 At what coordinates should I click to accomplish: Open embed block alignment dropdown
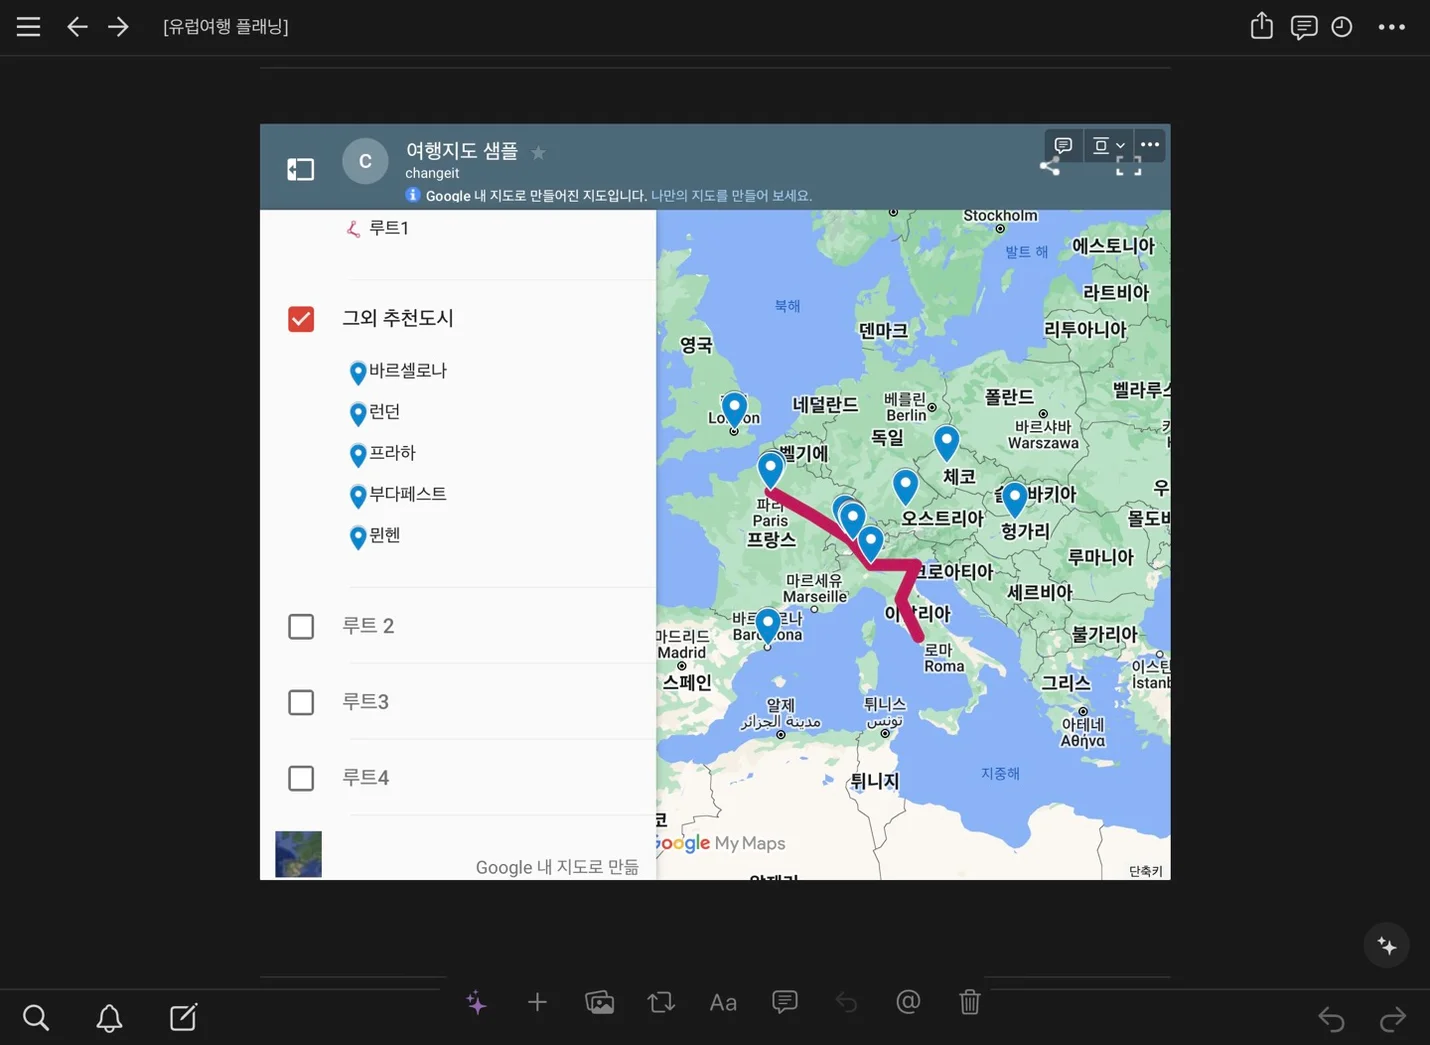tap(1108, 145)
